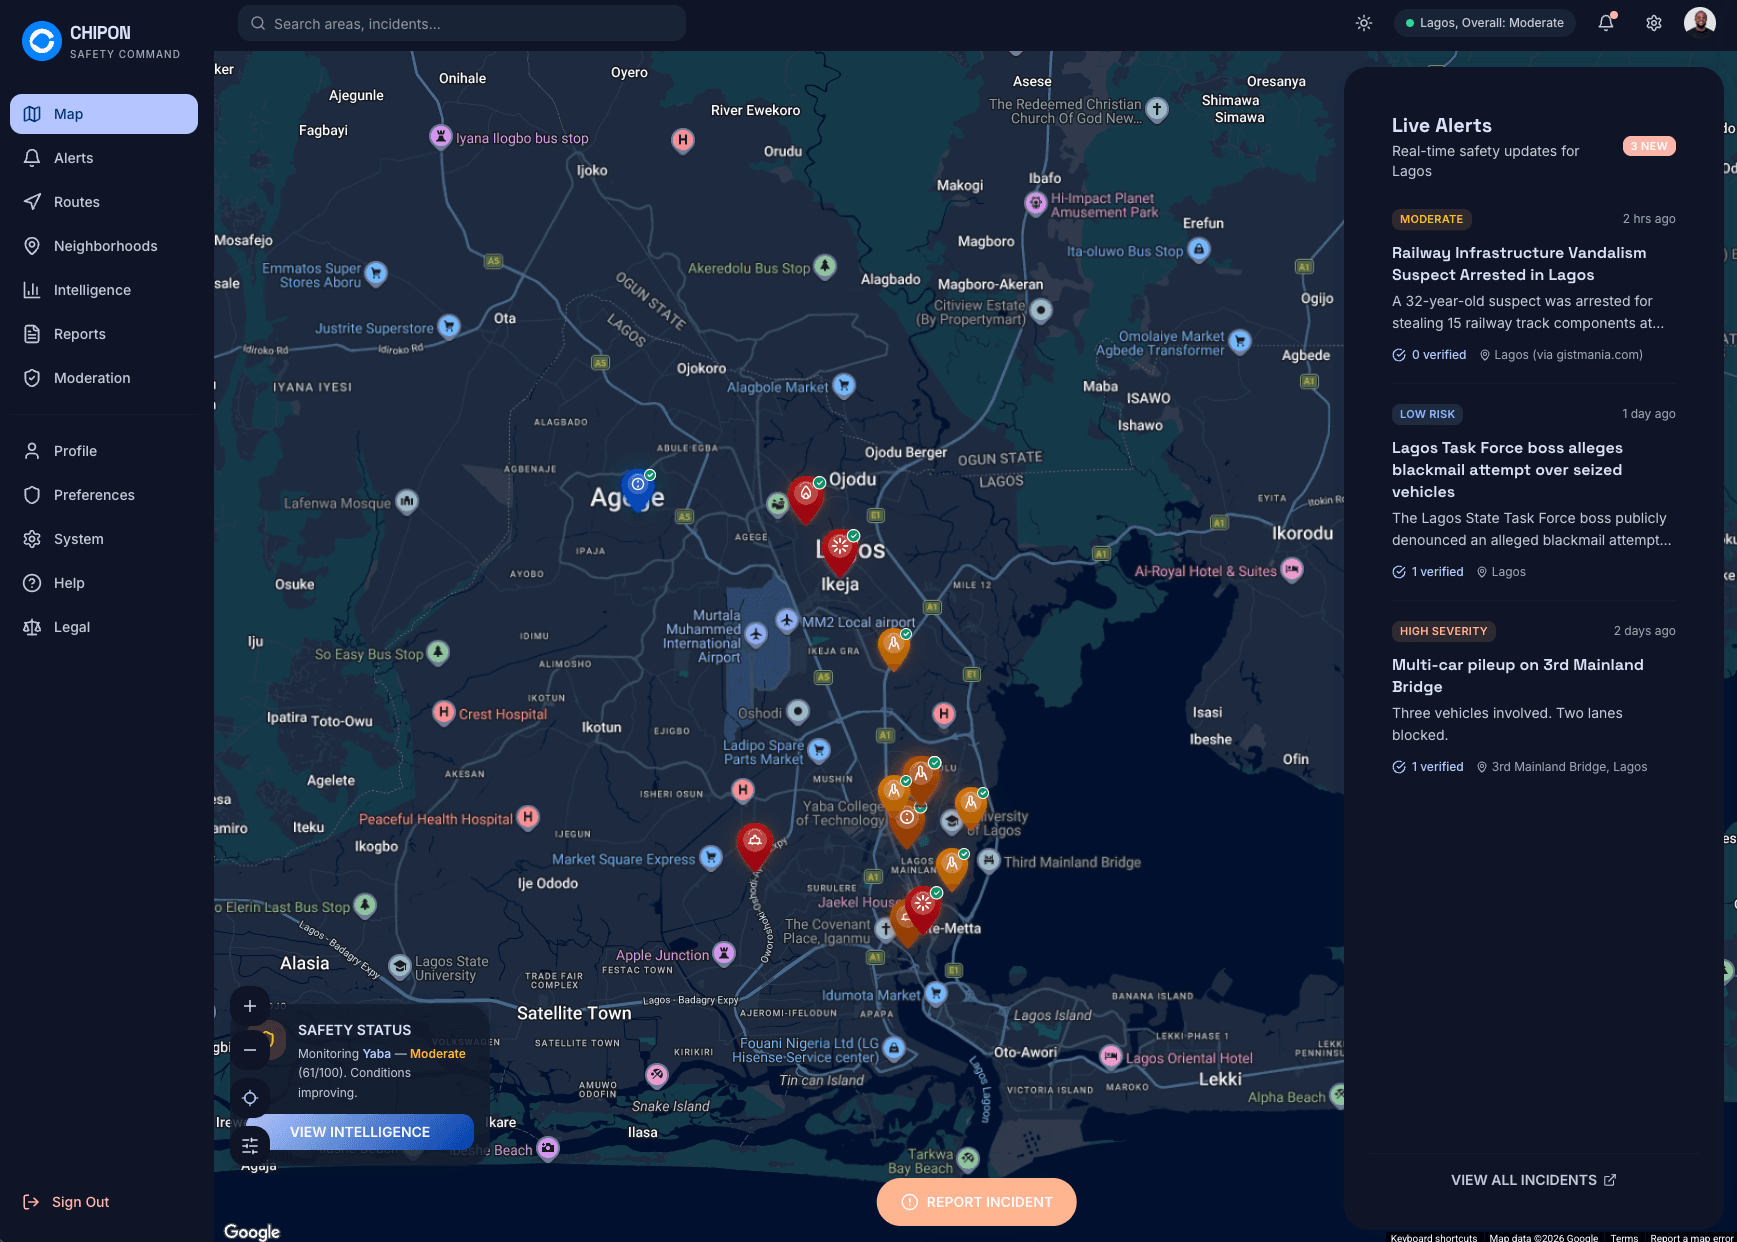Open the settings gear
Screen dimensions: 1737x1242
(x=1654, y=22)
